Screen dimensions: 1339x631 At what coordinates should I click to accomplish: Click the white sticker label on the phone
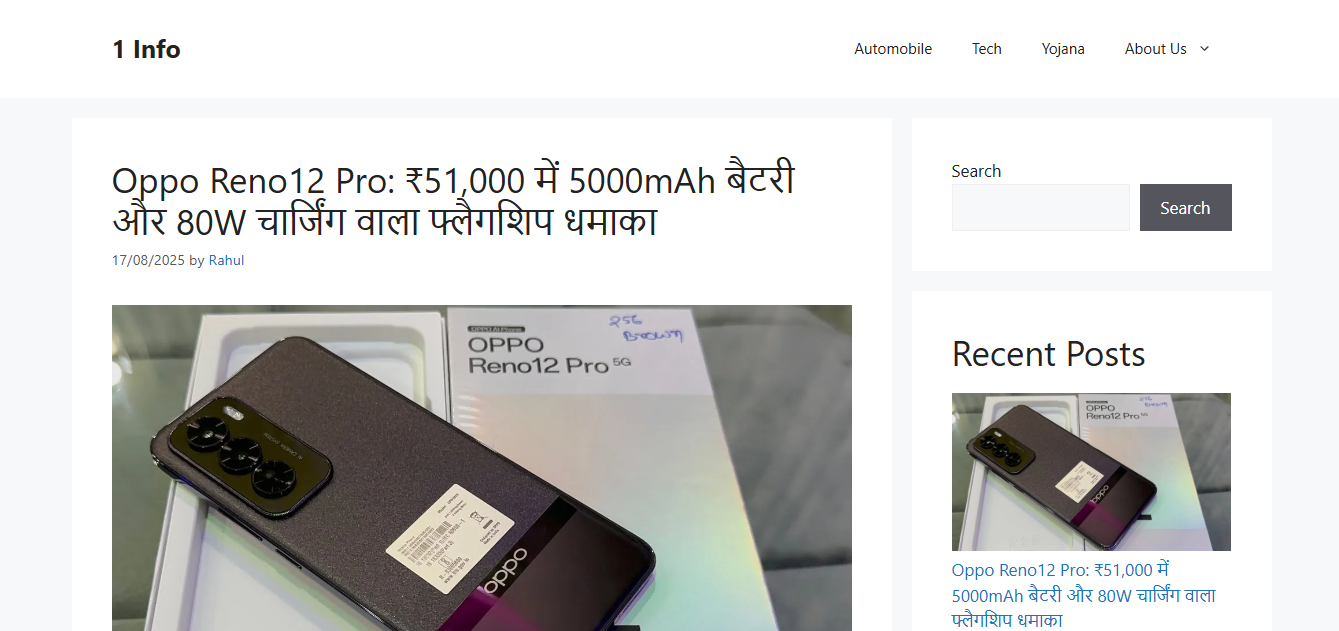[450, 541]
